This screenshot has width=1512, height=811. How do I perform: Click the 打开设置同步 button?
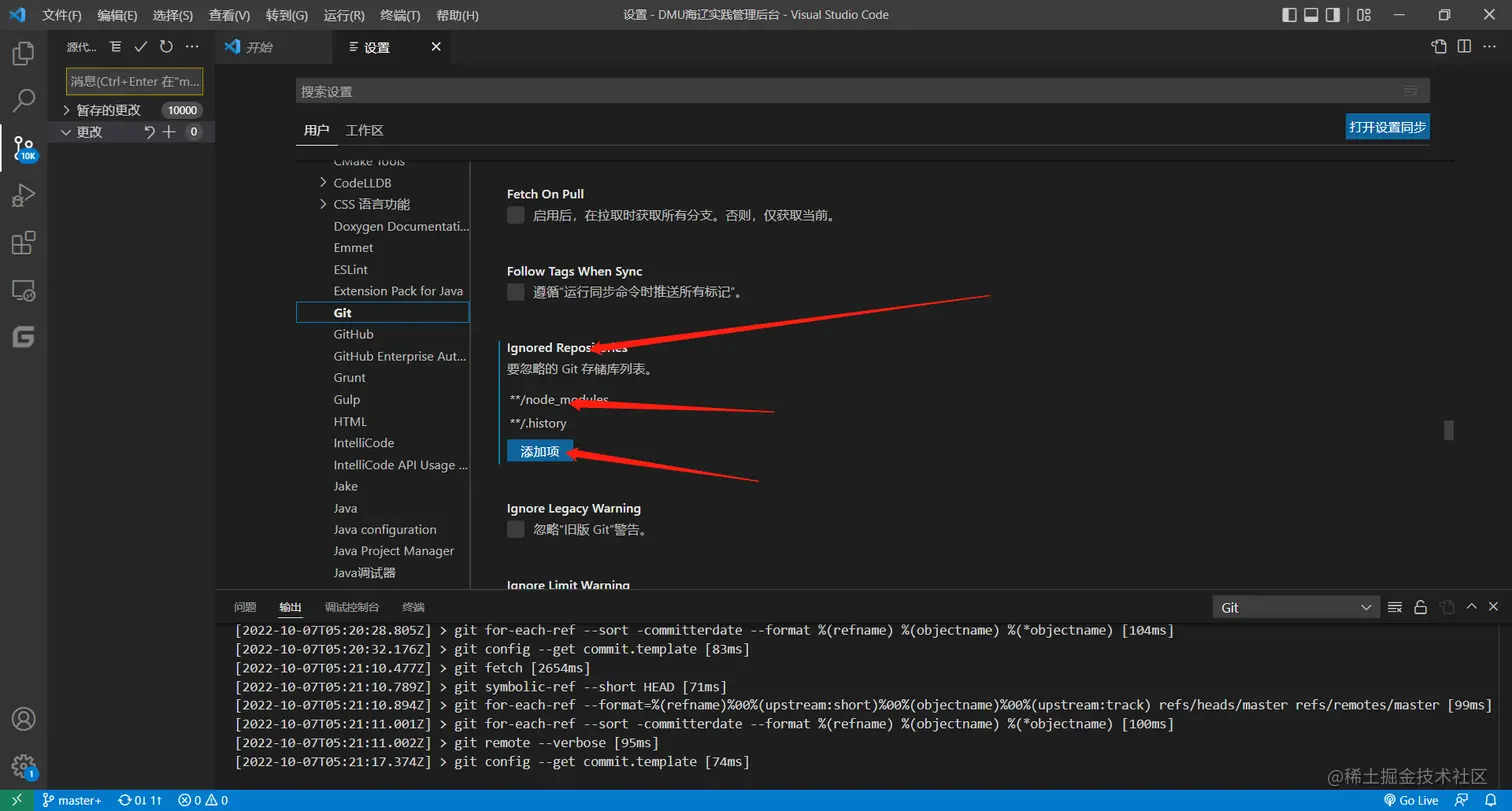pyautogui.click(x=1387, y=127)
